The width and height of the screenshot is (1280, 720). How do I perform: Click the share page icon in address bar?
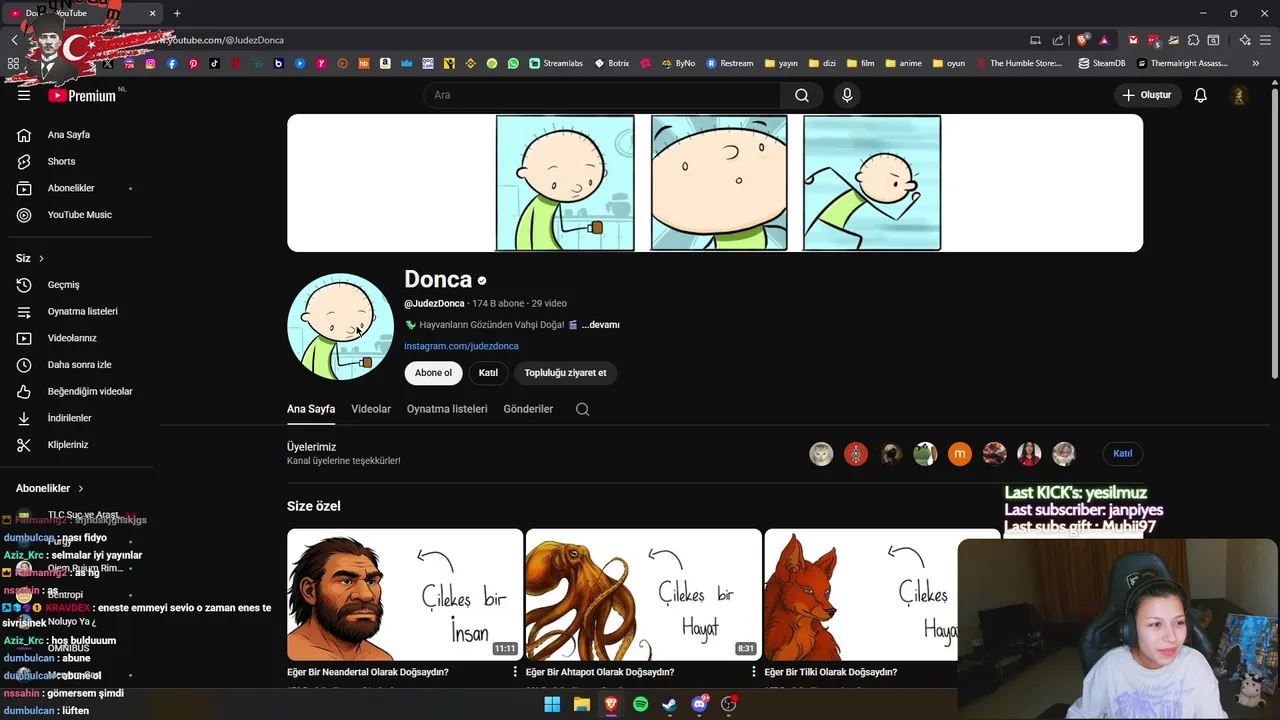[x=1058, y=40]
